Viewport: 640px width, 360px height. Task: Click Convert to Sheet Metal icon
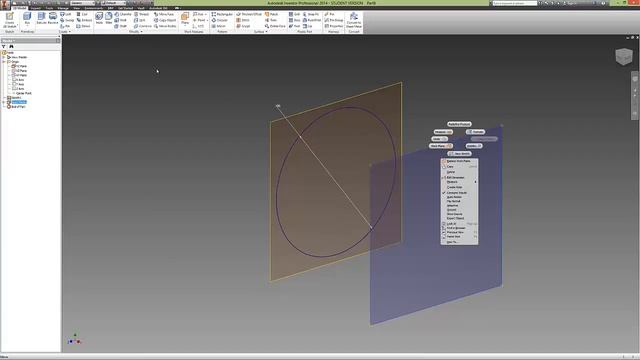coord(353,20)
